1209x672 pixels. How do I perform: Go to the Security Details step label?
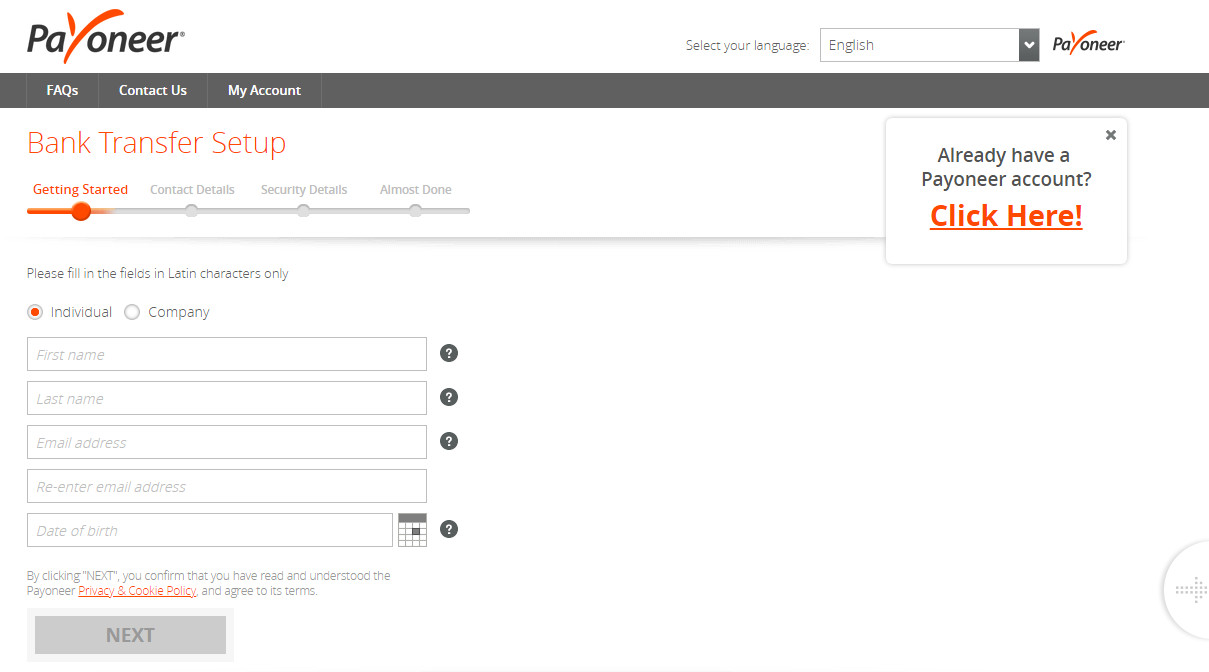pyautogui.click(x=304, y=189)
